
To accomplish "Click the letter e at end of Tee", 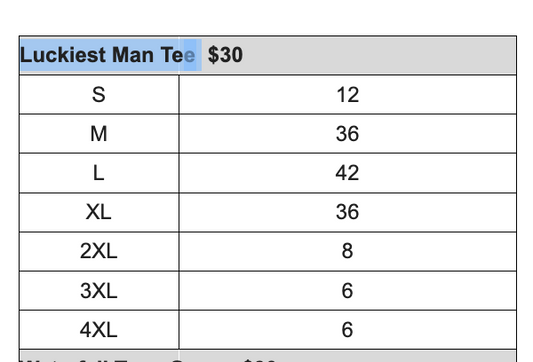I will (190, 56).
